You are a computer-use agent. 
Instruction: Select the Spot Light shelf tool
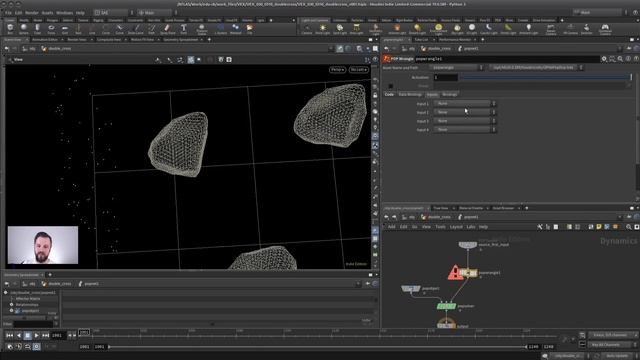(x=340, y=29)
